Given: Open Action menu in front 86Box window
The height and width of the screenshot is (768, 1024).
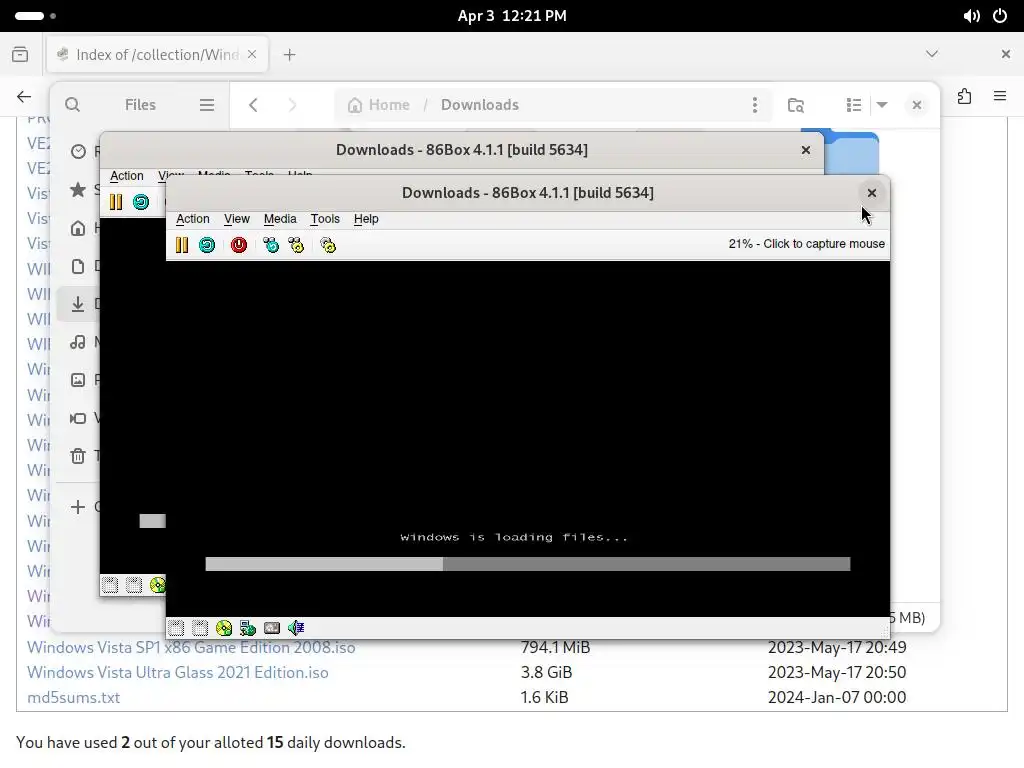Looking at the screenshot, I should 193,219.
